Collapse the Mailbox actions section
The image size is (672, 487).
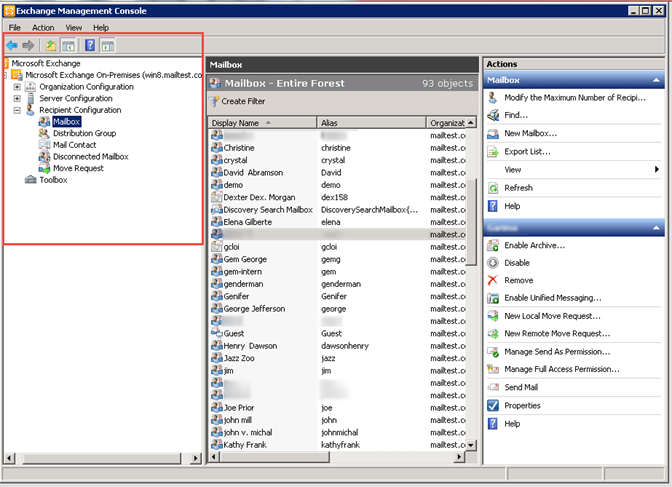click(656, 80)
